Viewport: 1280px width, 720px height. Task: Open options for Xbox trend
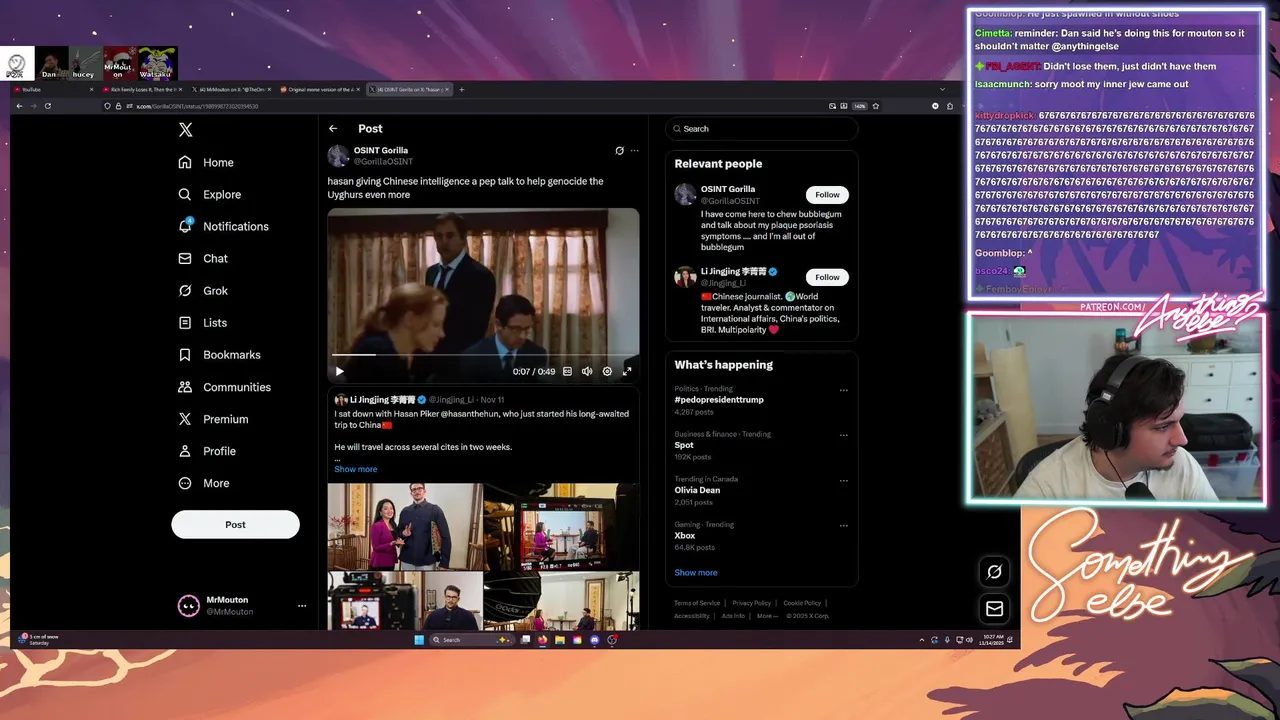844,525
